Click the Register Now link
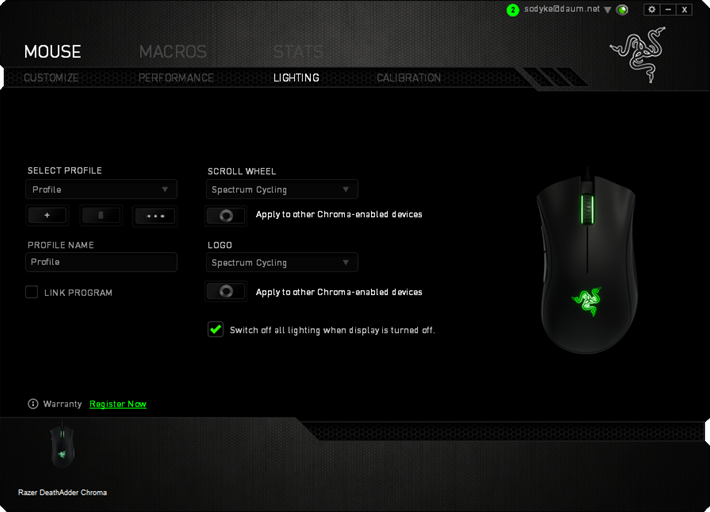This screenshot has height=512, width=710. tap(118, 404)
